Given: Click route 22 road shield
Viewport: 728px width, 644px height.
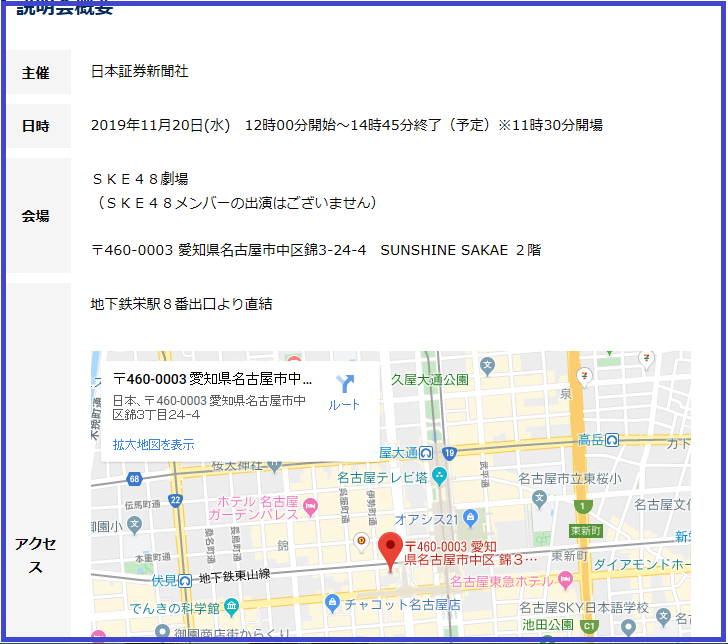Looking at the screenshot, I should coord(175,501).
